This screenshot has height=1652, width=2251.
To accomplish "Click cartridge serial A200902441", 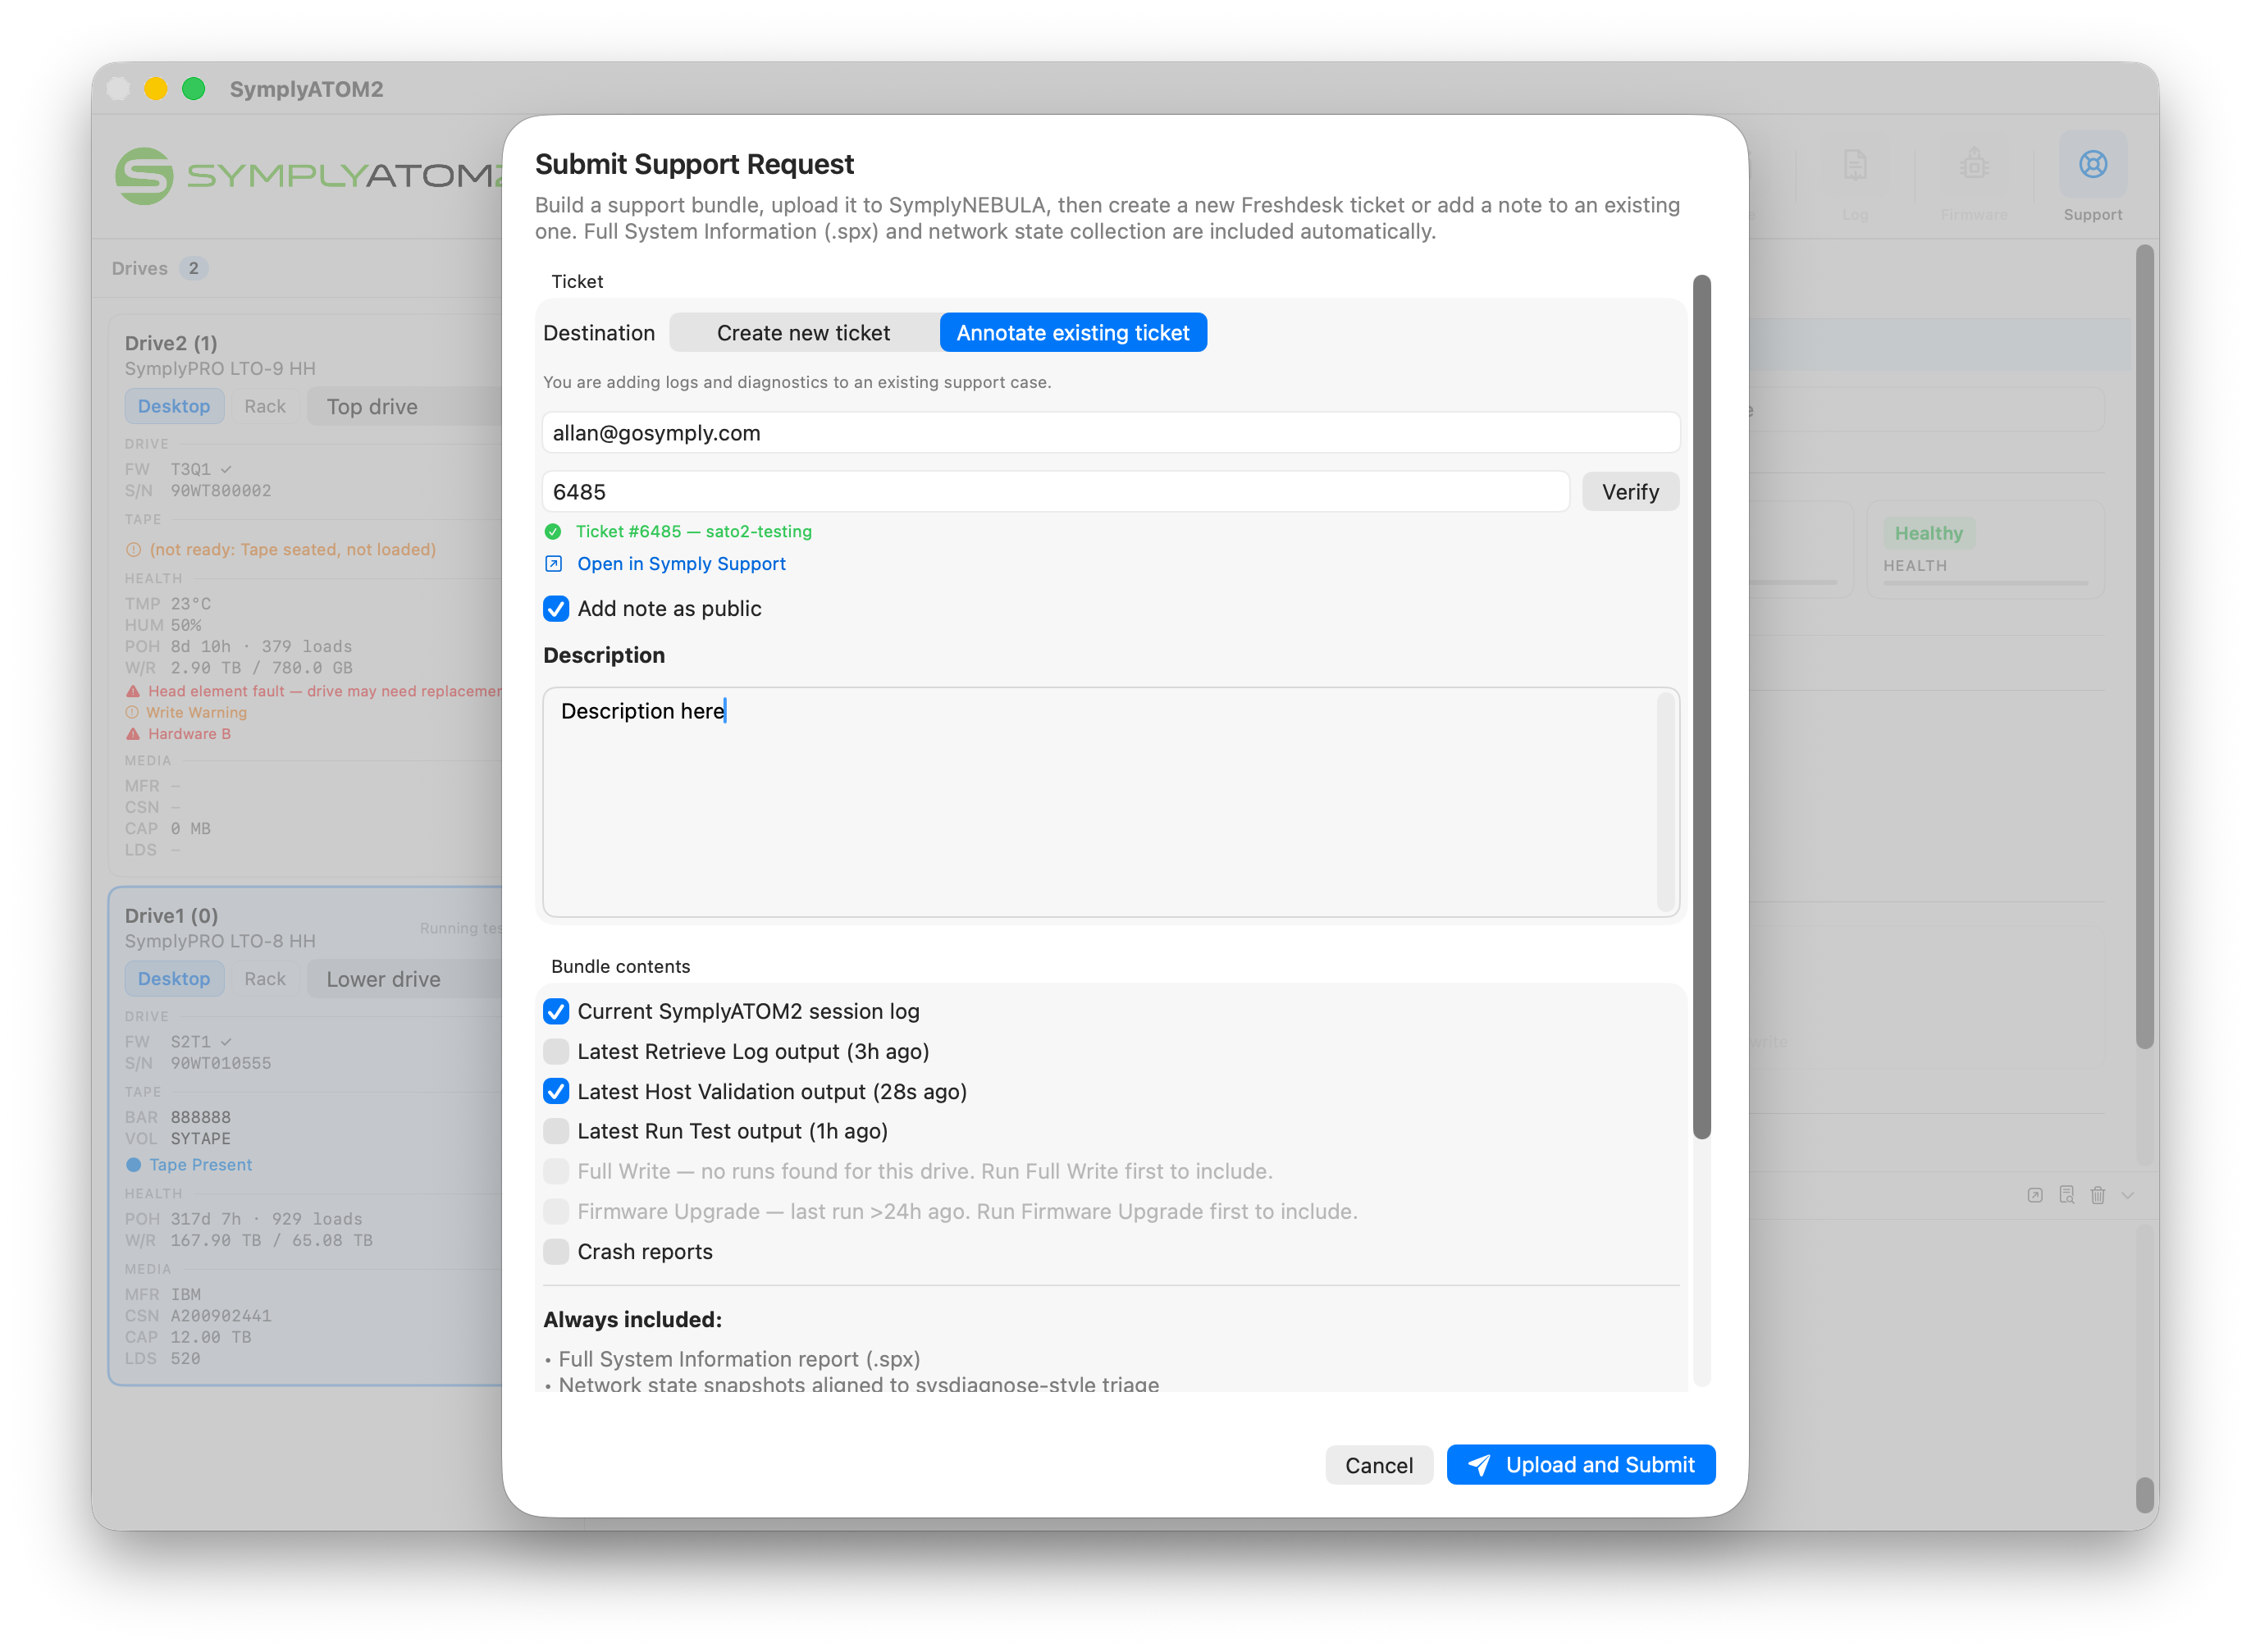I will [x=220, y=1316].
